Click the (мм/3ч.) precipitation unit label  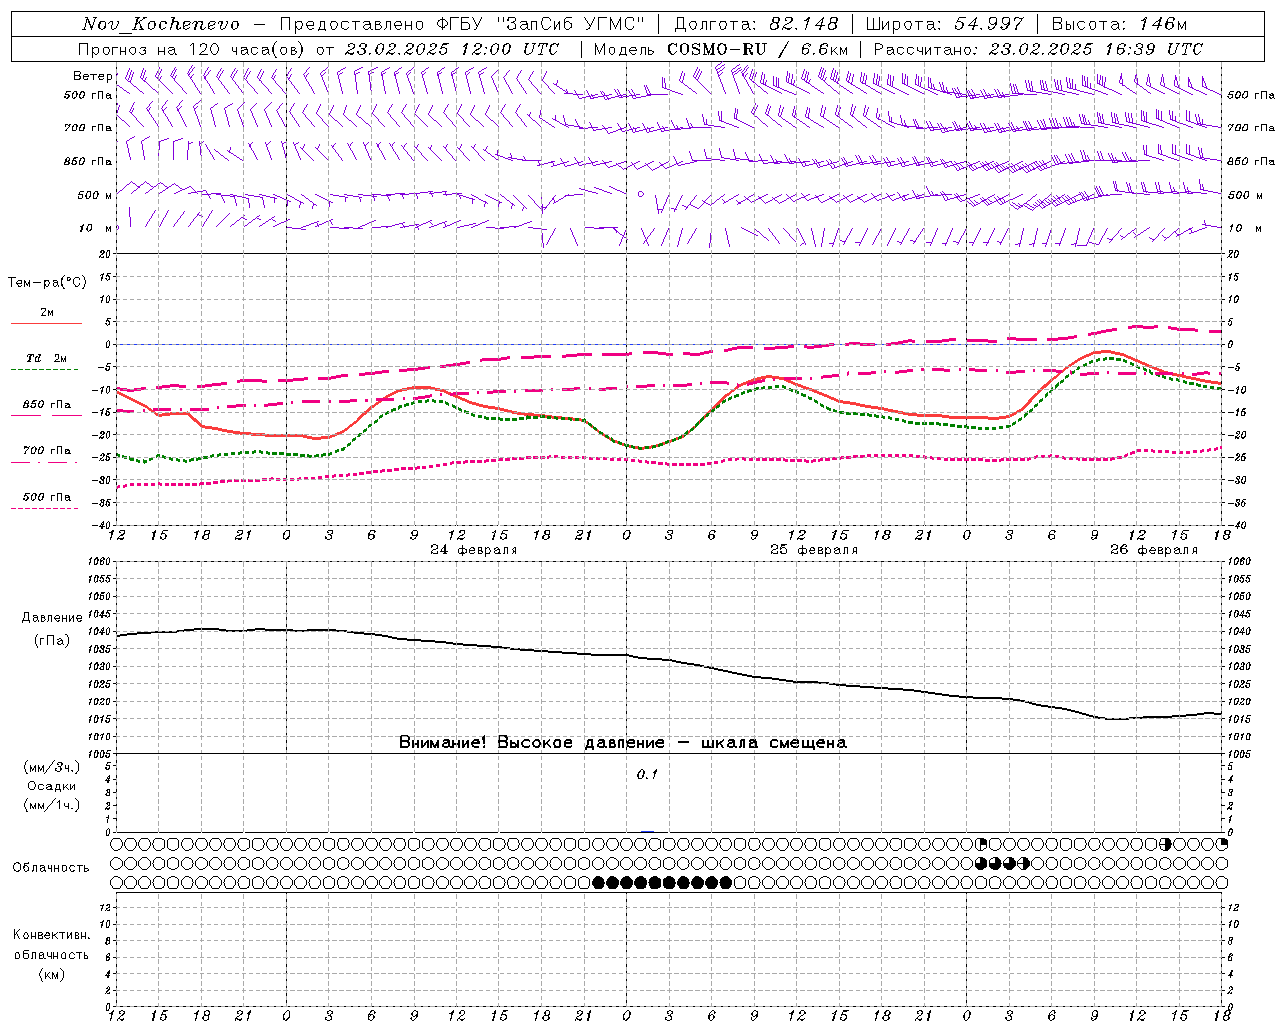tap(52, 767)
